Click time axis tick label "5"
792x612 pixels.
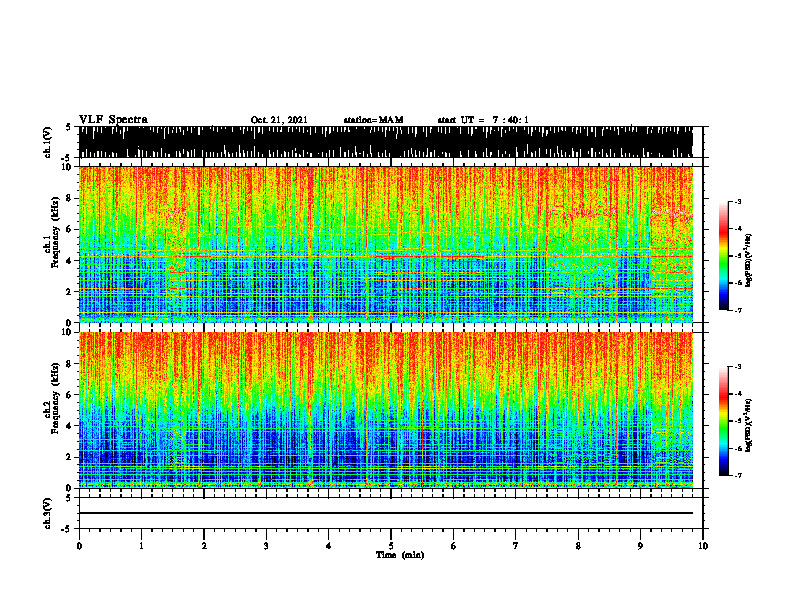click(x=391, y=546)
